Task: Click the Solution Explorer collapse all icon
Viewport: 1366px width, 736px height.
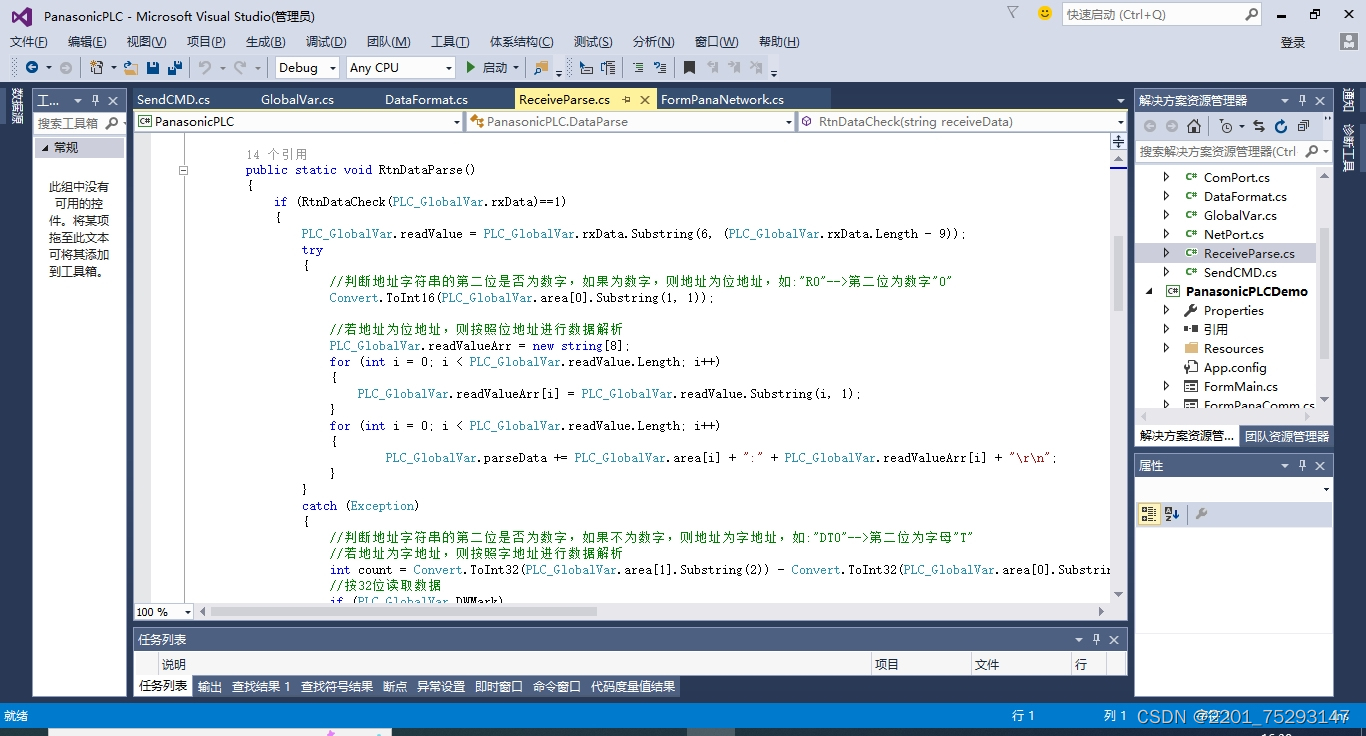Action: (1302, 126)
